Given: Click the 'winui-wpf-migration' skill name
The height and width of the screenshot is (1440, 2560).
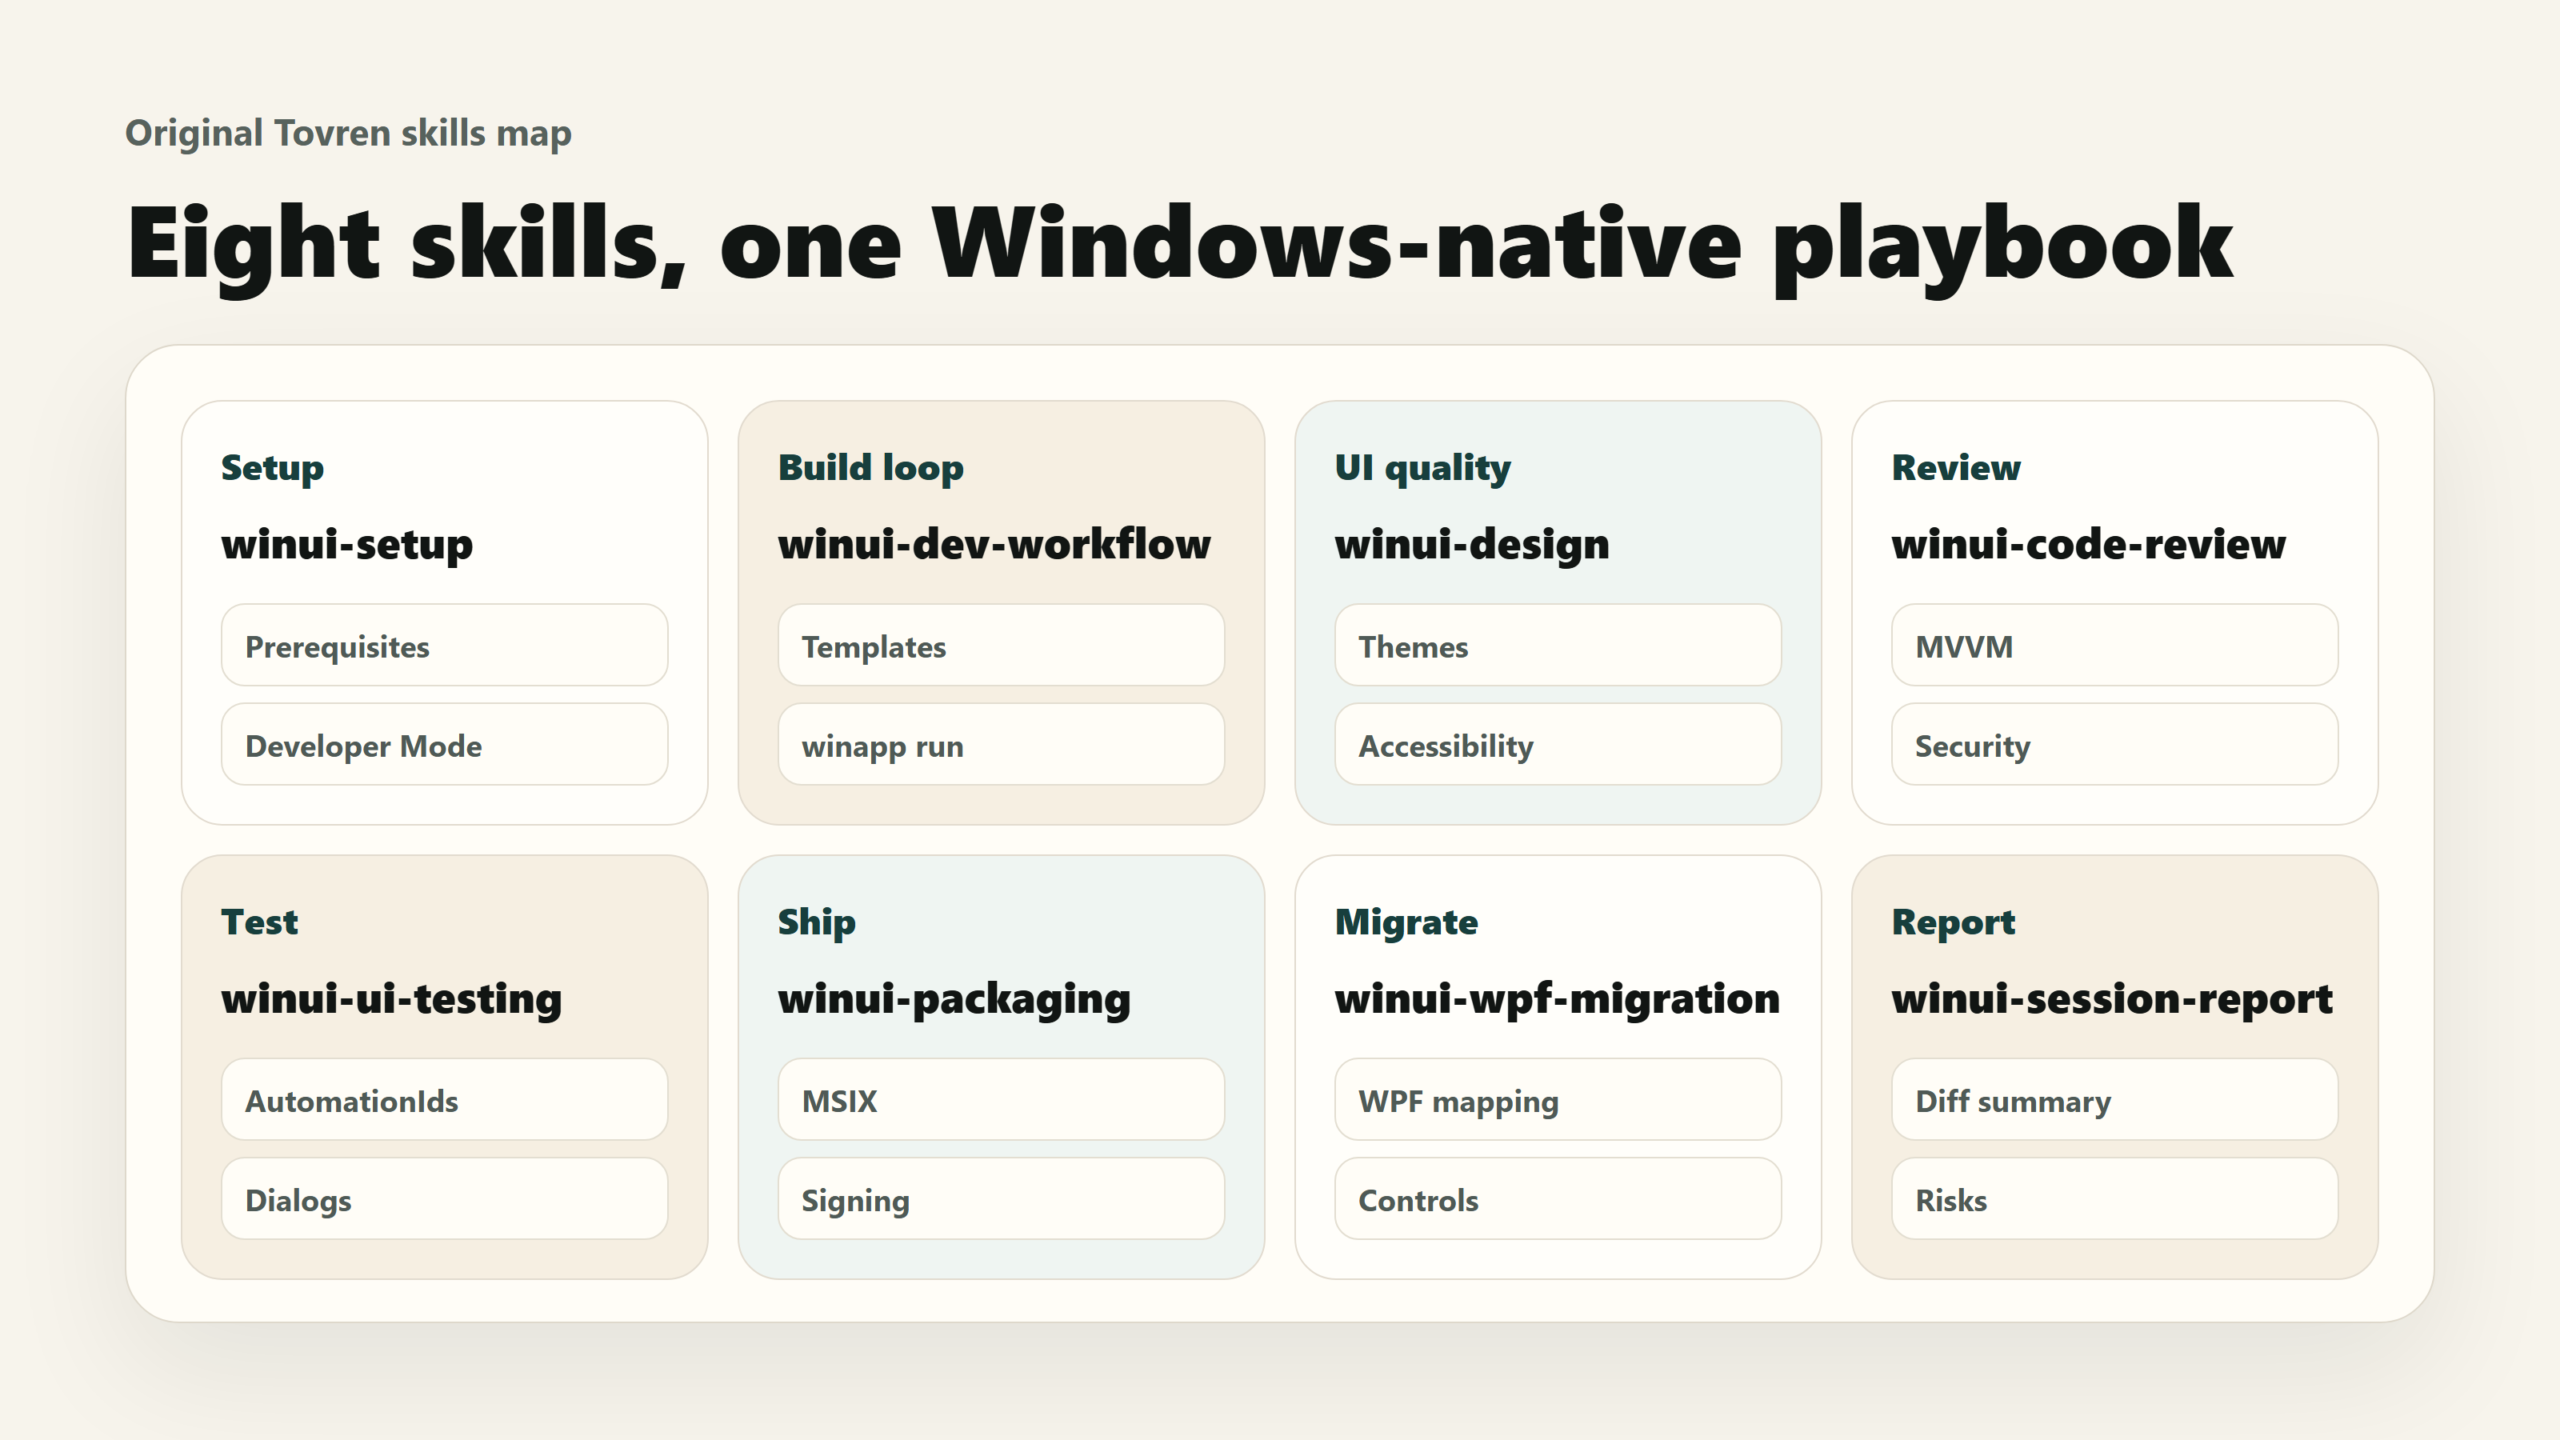Looking at the screenshot, I should (1557, 999).
